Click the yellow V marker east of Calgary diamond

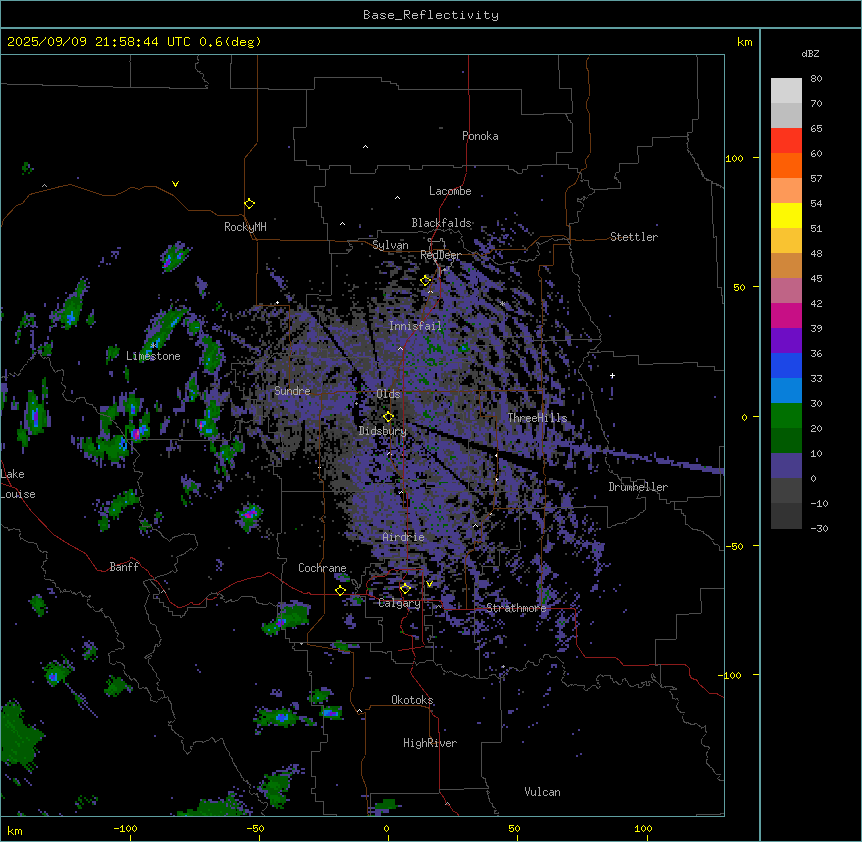(x=429, y=584)
